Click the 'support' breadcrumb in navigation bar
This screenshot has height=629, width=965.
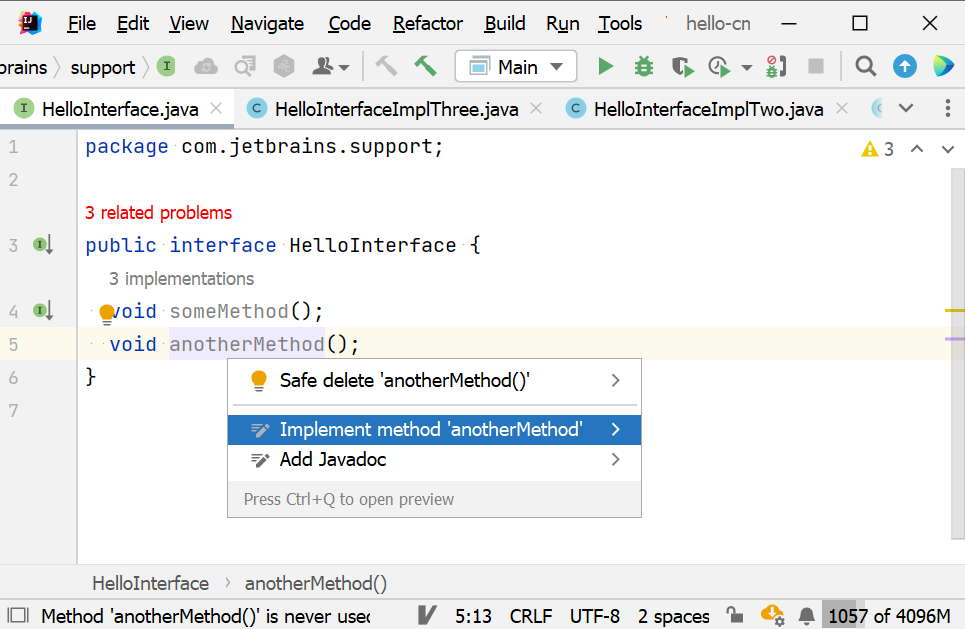(102, 67)
